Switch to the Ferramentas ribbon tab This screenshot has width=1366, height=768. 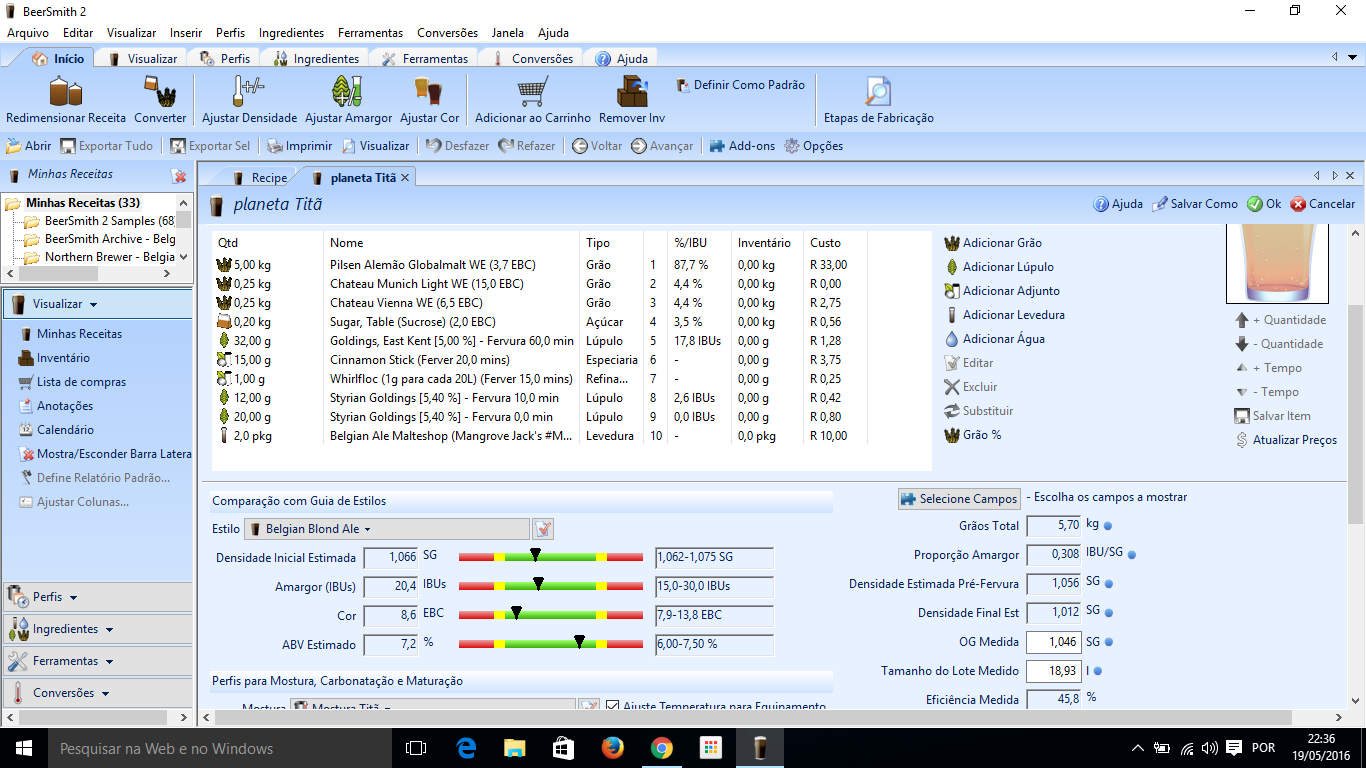[x=425, y=59]
